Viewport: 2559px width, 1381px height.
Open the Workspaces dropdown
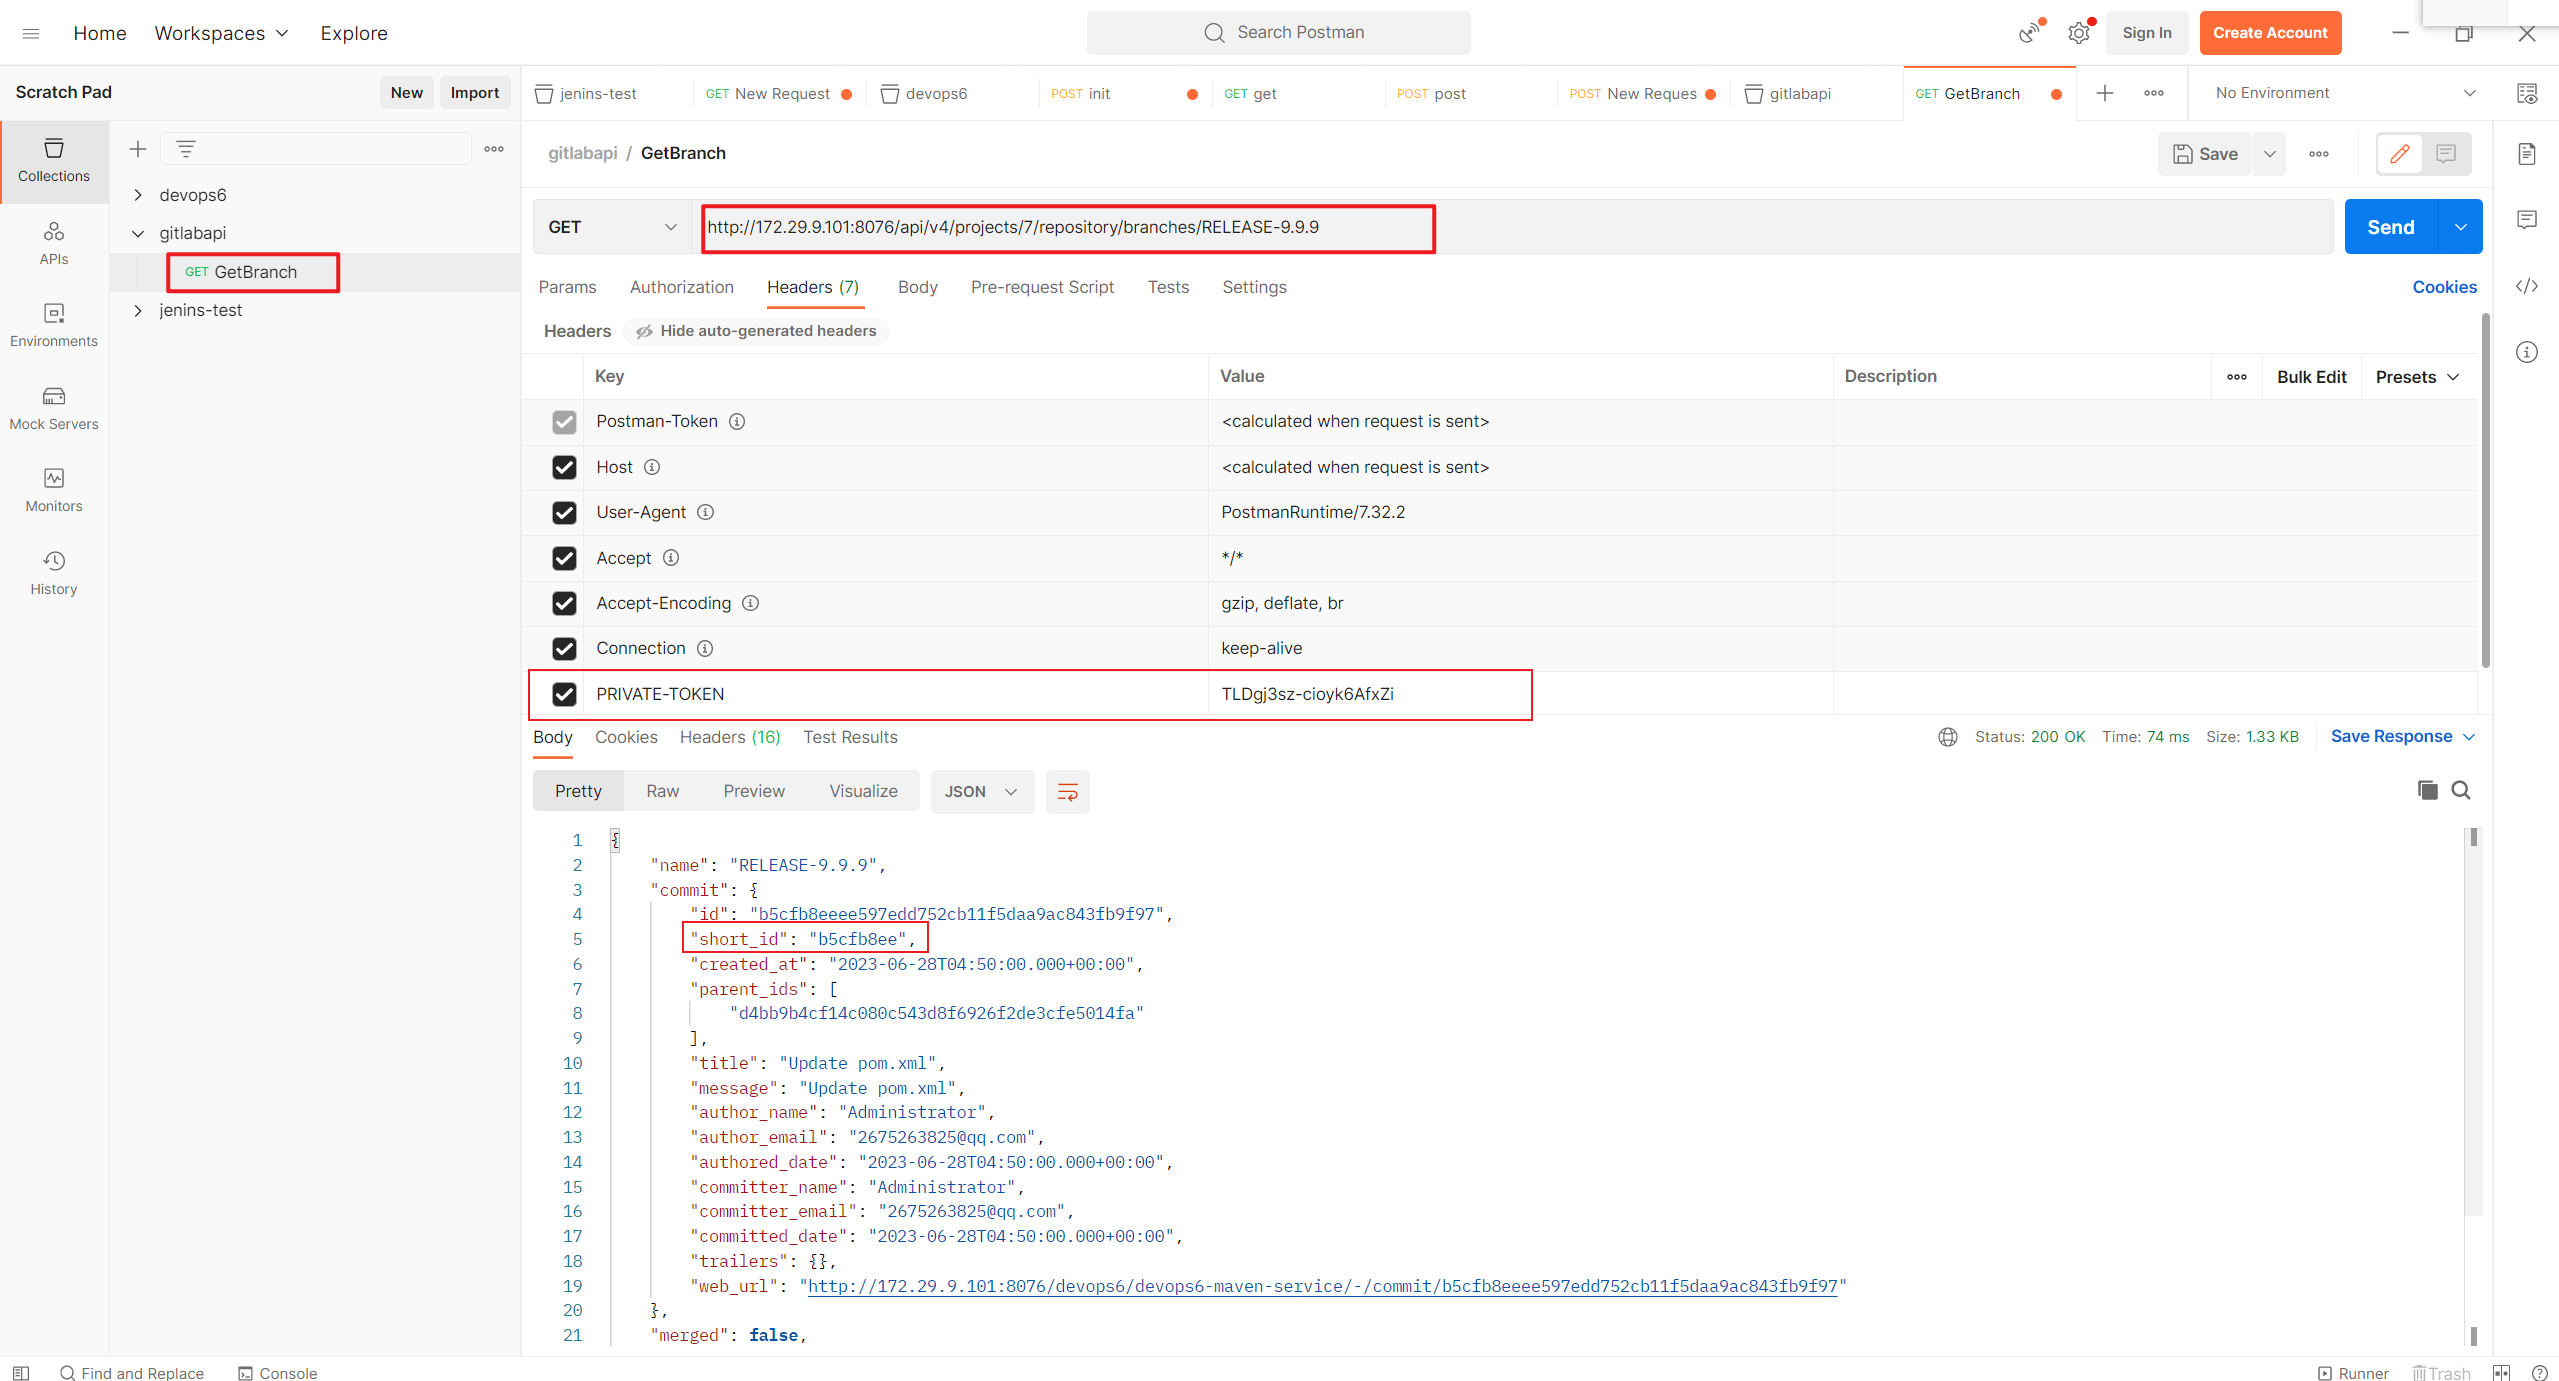click(221, 33)
